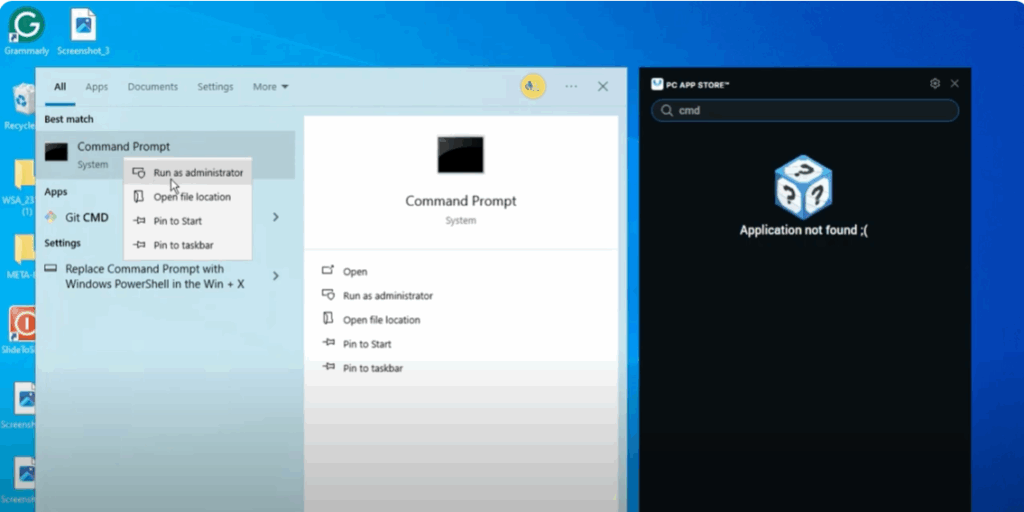Click the shield icon beside right-pane Run as administrator

point(328,295)
